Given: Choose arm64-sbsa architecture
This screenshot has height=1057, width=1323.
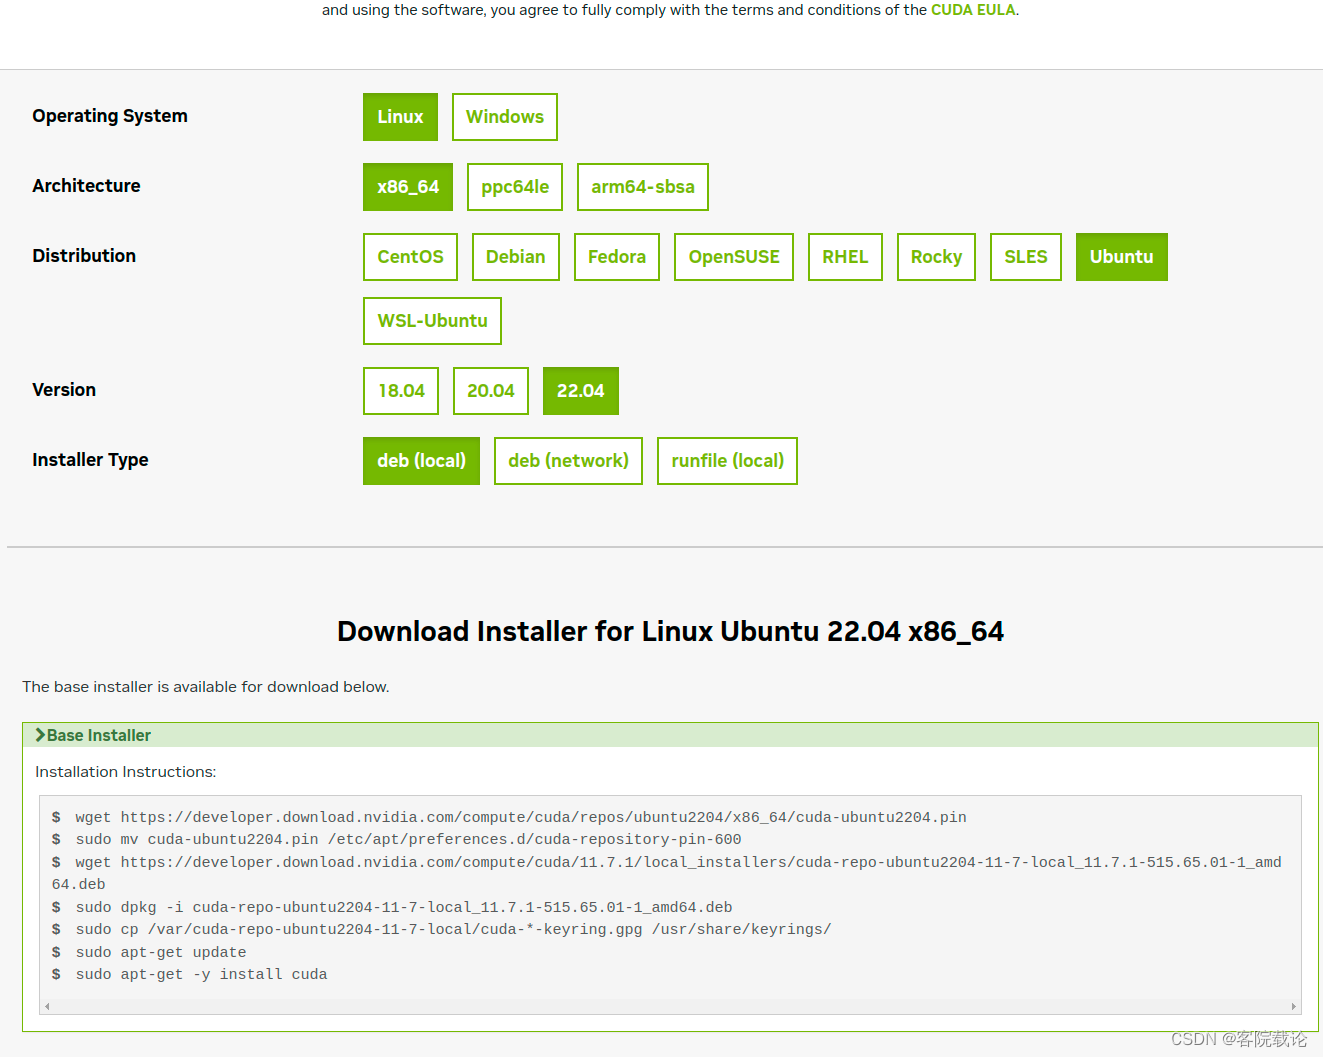Looking at the screenshot, I should pyautogui.click(x=643, y=187).
